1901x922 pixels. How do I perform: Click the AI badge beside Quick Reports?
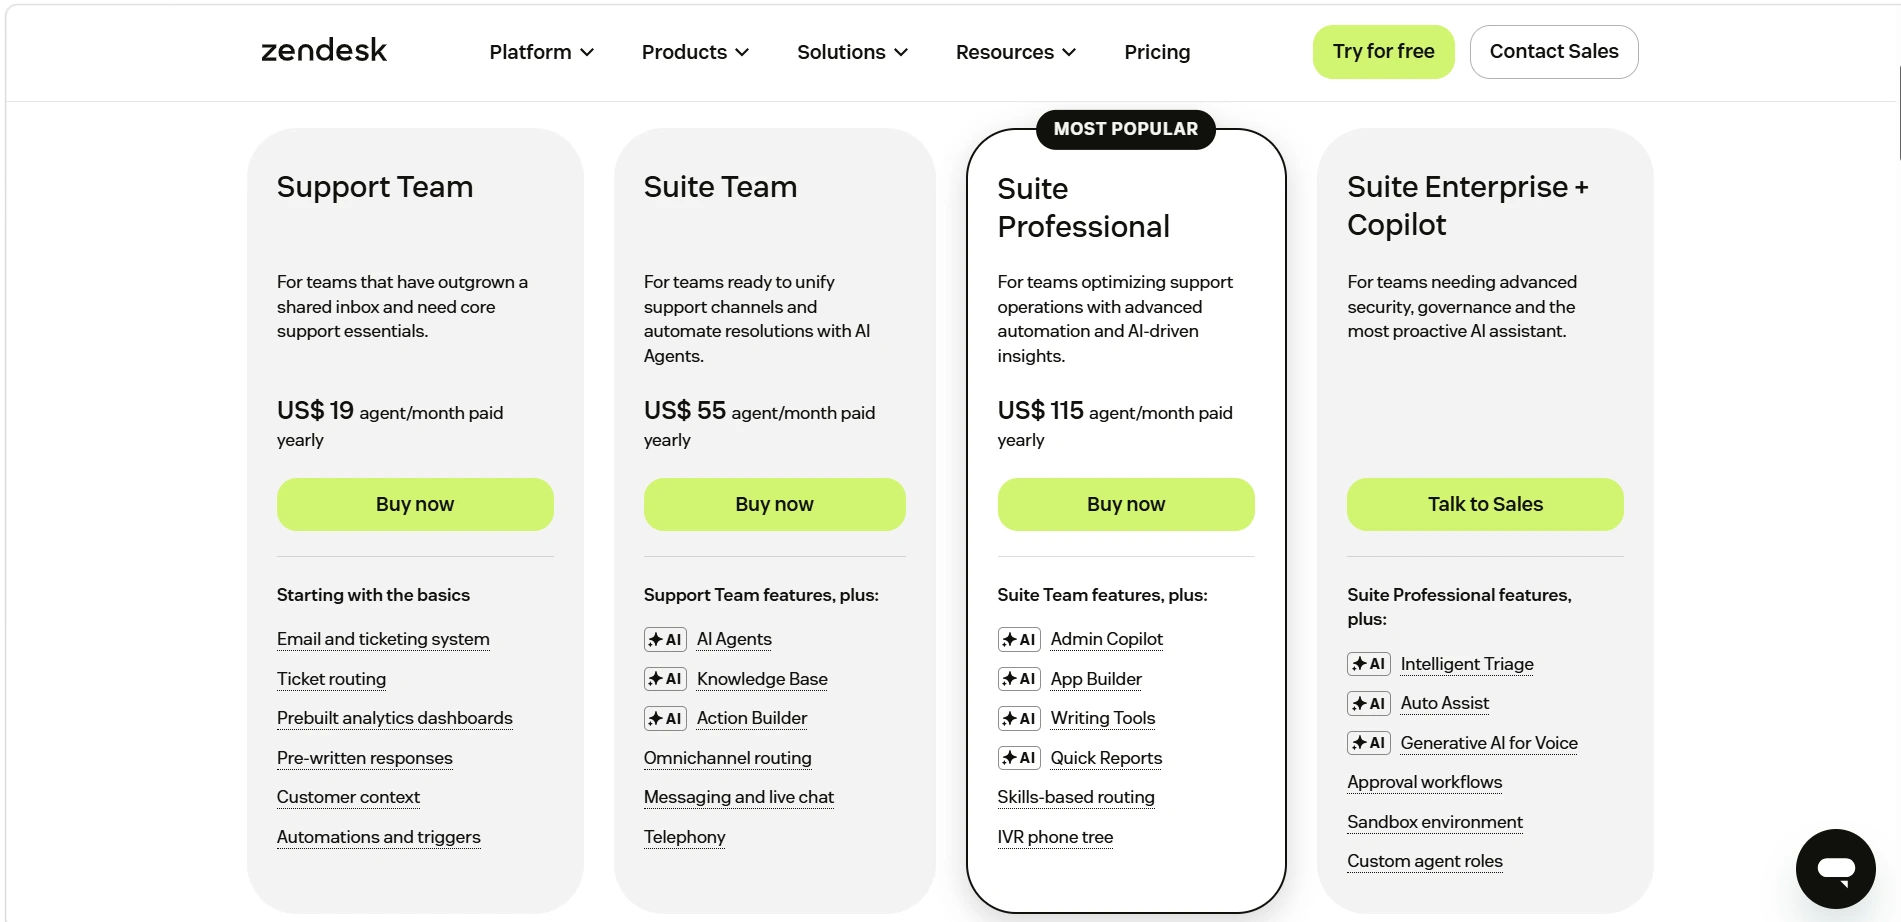click(x=1019, y=758)
